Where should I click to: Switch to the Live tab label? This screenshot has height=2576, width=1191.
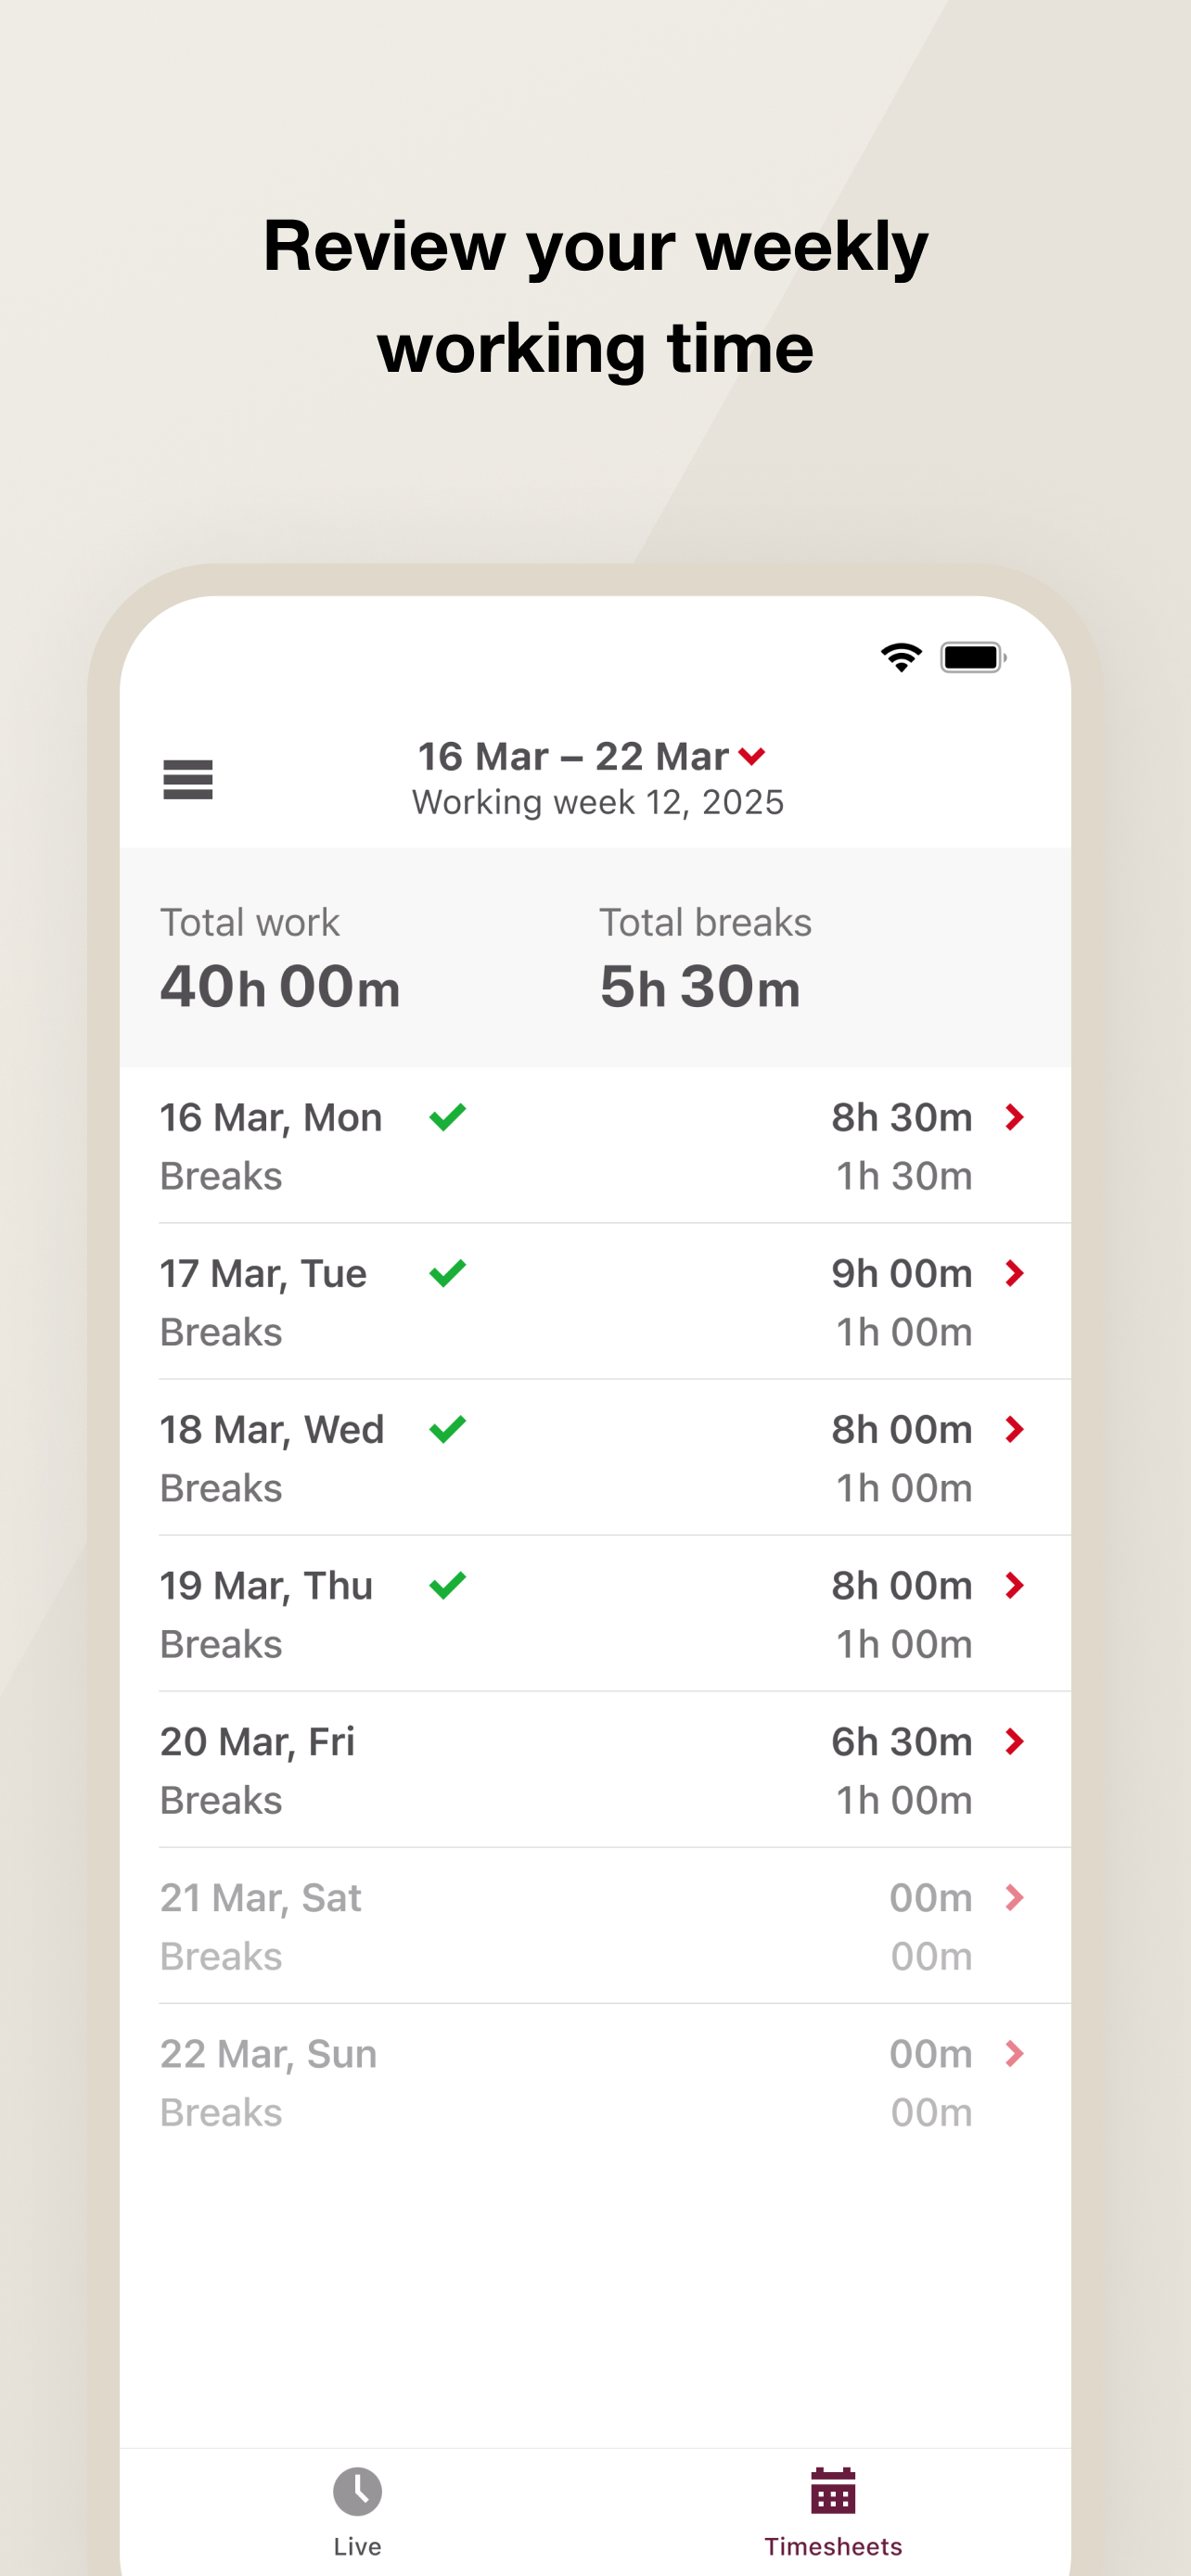point(357,2545)
